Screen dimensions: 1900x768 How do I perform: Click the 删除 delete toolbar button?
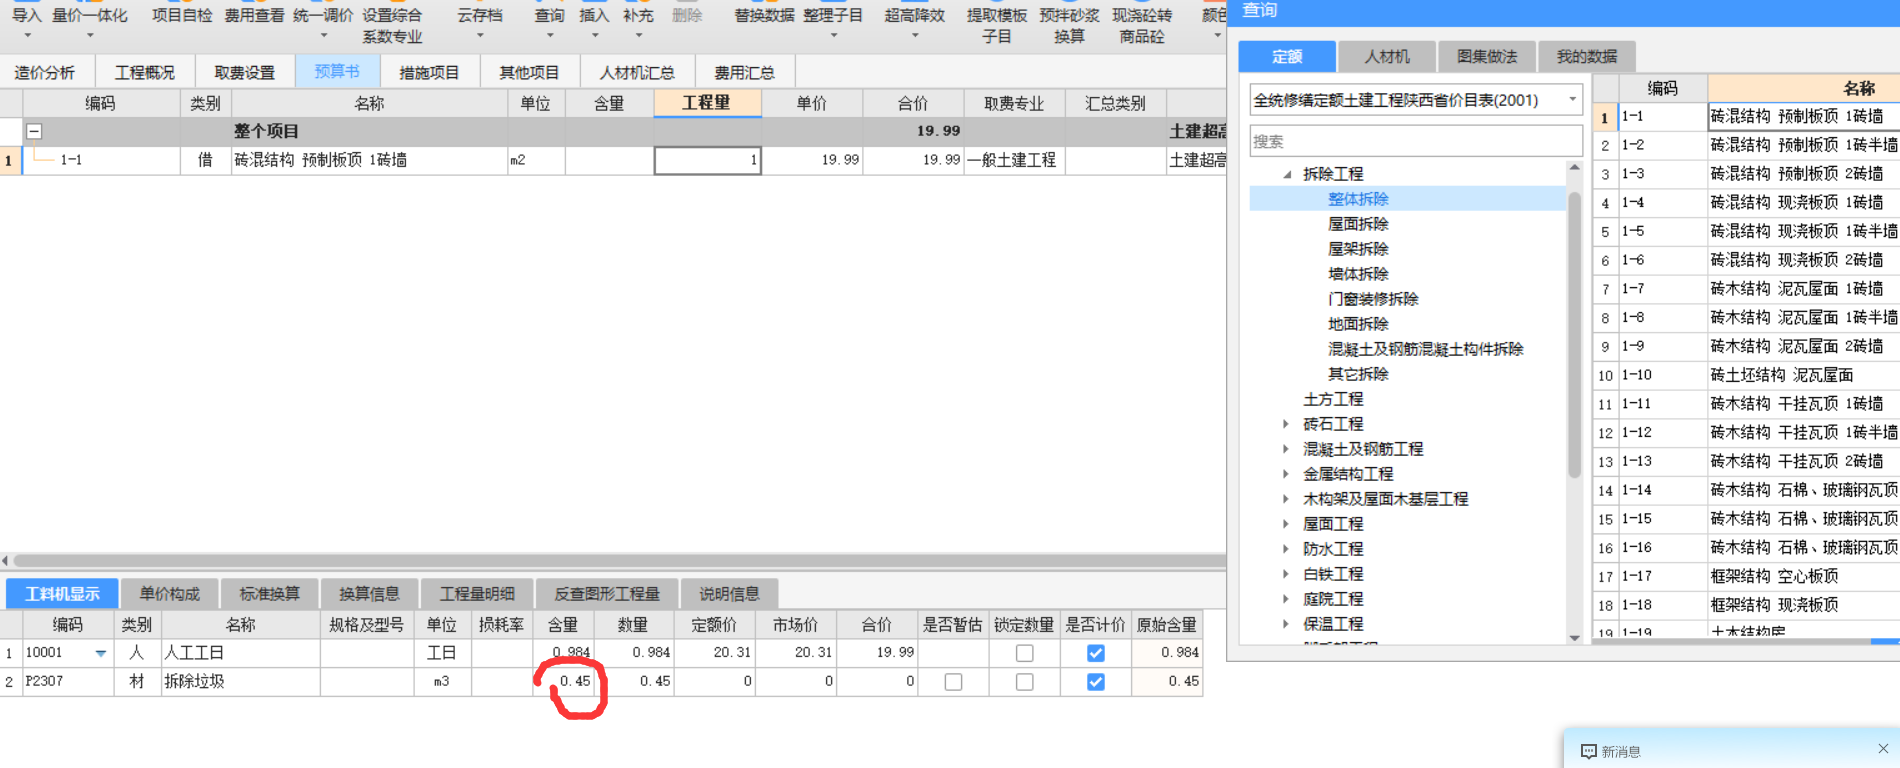[687, 16]
